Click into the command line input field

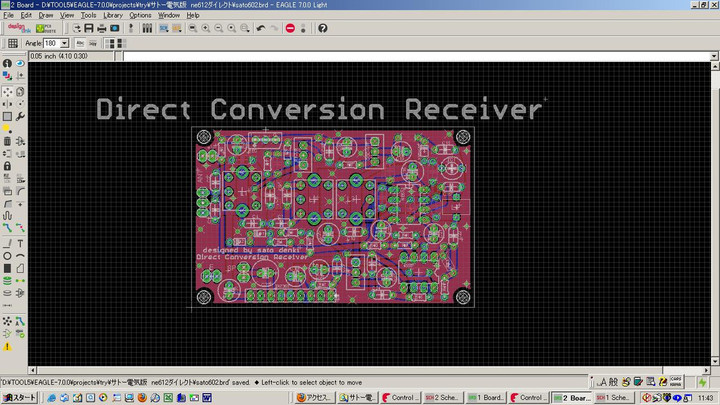[x=400, y=56]
